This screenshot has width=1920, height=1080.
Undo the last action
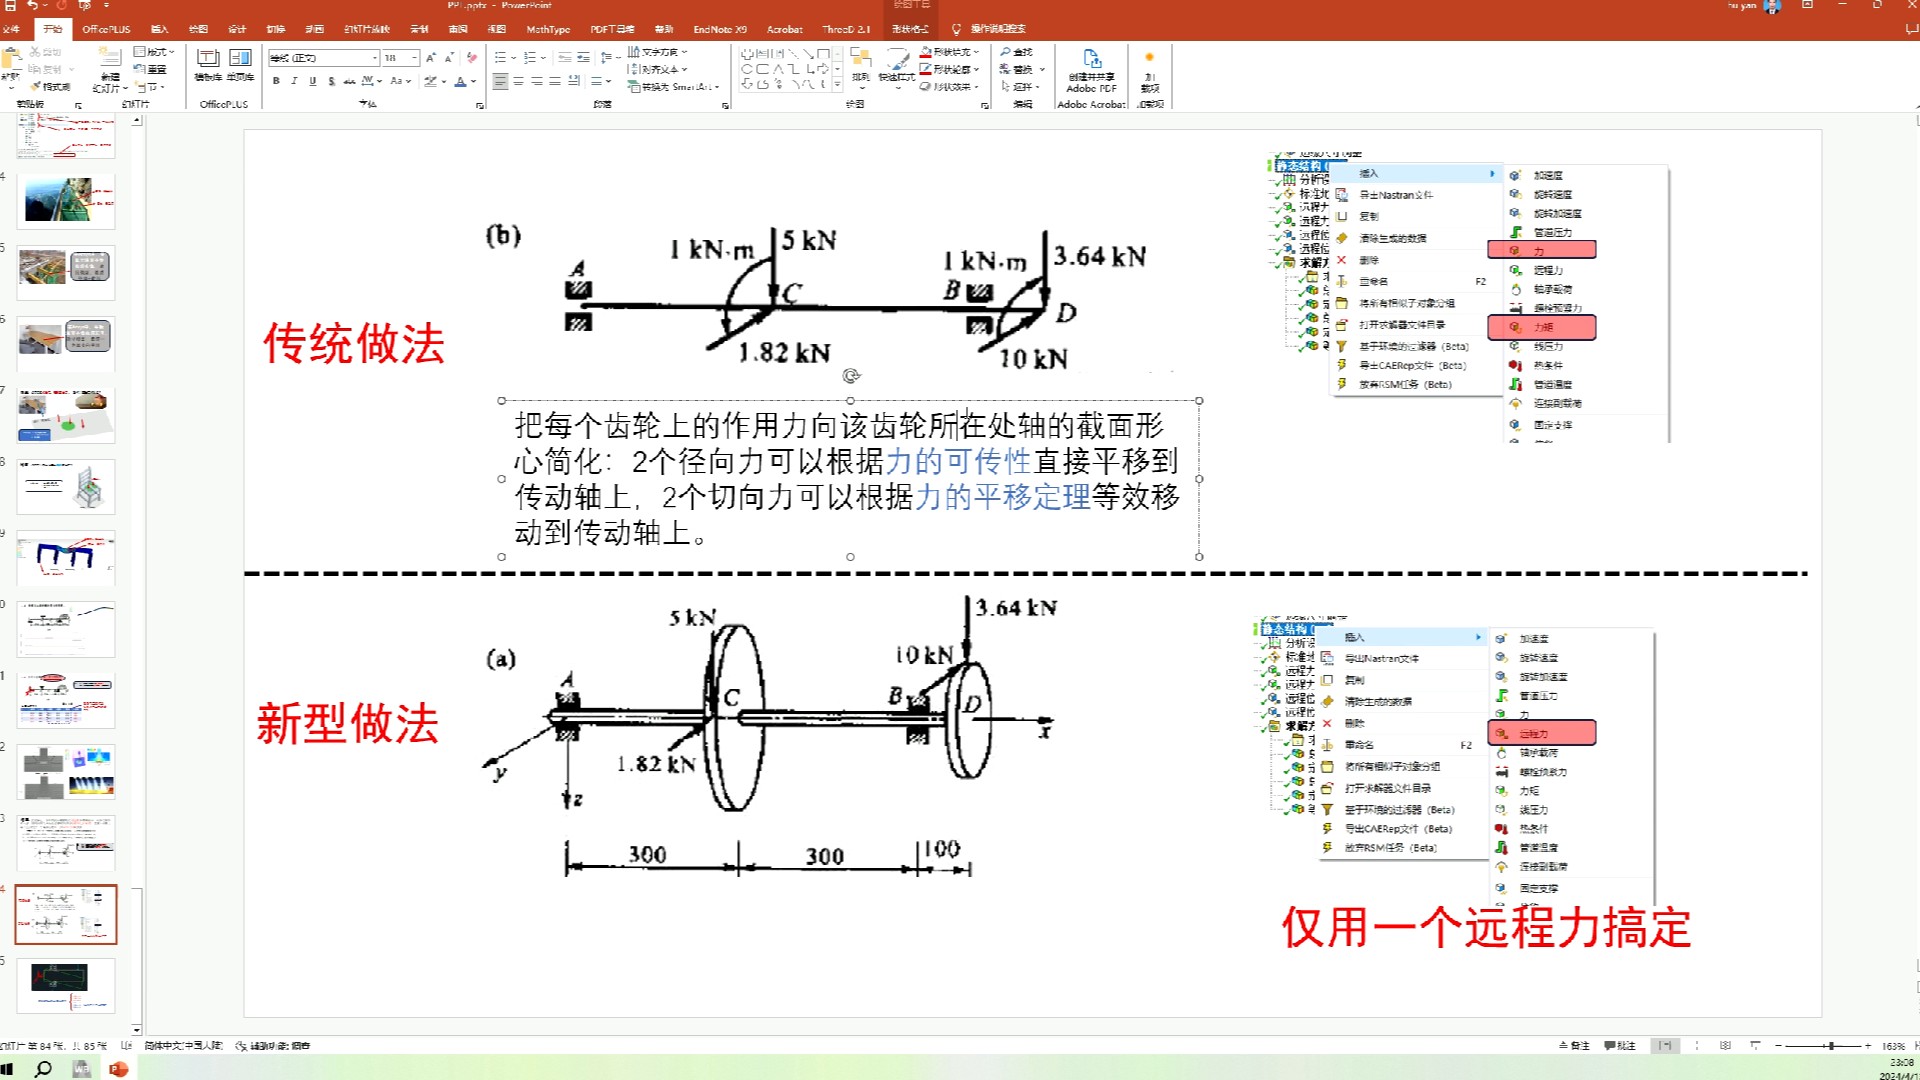click(x=33, y=6)
